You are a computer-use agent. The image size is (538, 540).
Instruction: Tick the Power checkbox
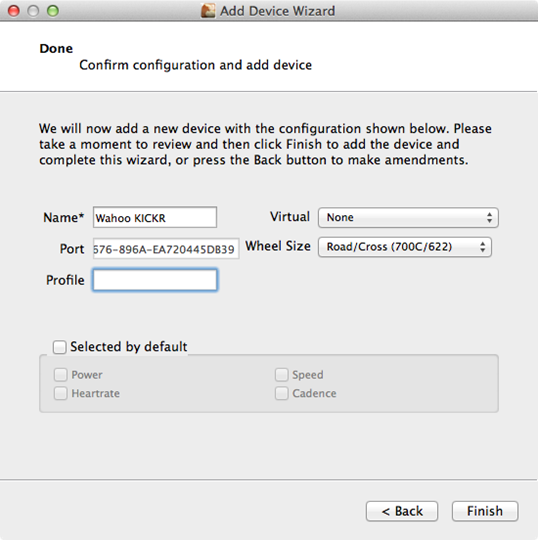pos(60,375)
